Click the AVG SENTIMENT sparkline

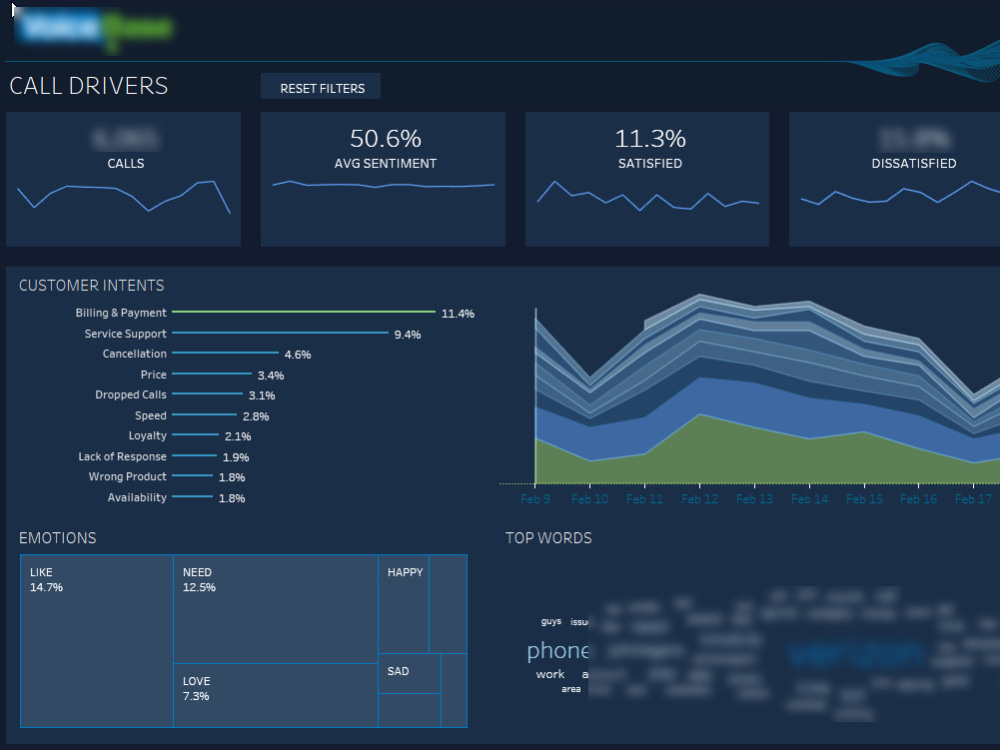point(382,185)
